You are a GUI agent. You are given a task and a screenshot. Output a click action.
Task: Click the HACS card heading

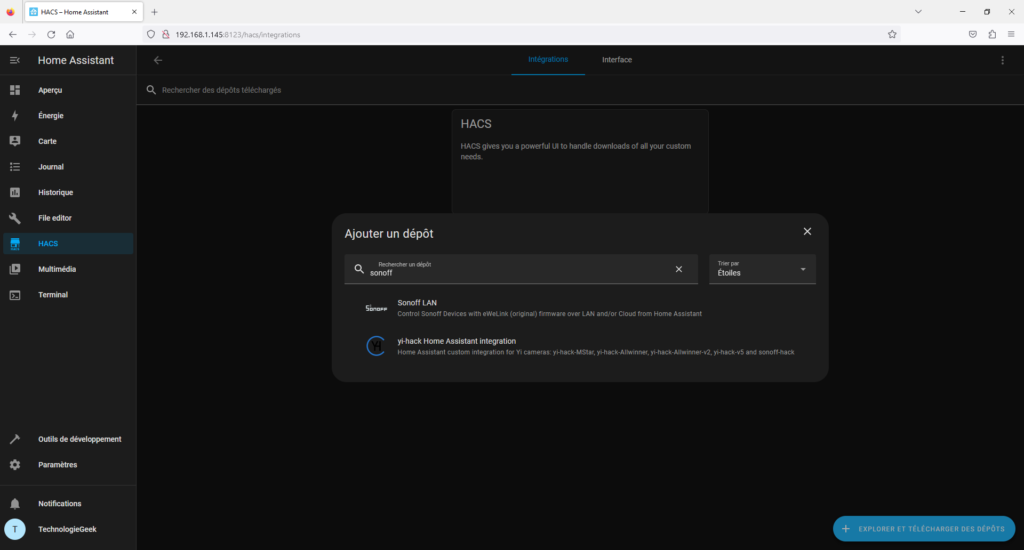[476, 124]
